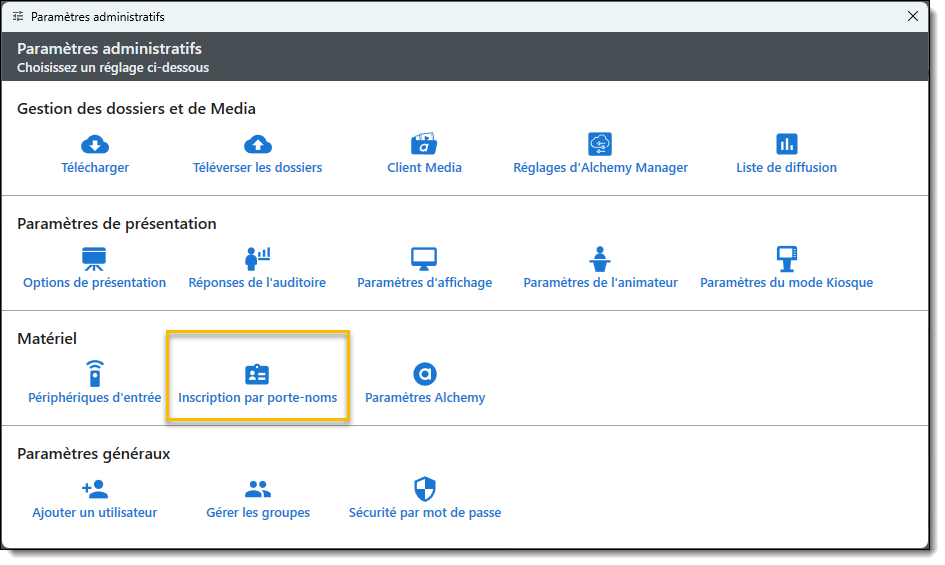Open Options de présentation icon
Image resolution: width=945 pixels, height=565 pixels.
click(94, 259)
